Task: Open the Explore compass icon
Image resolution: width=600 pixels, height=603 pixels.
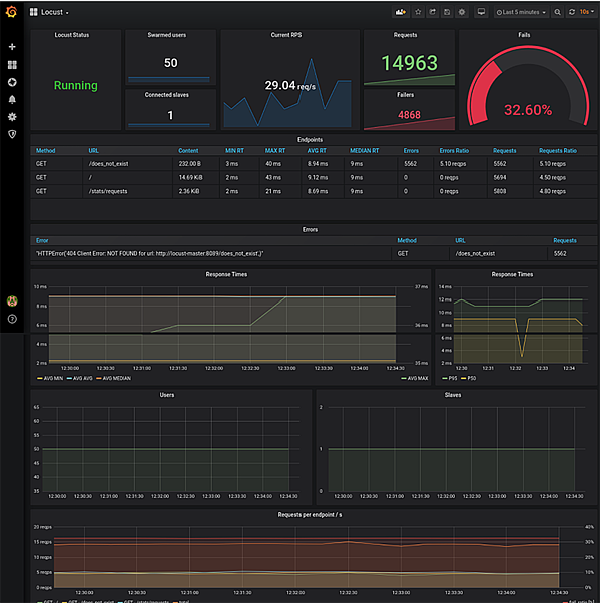Action: (12, 82)
